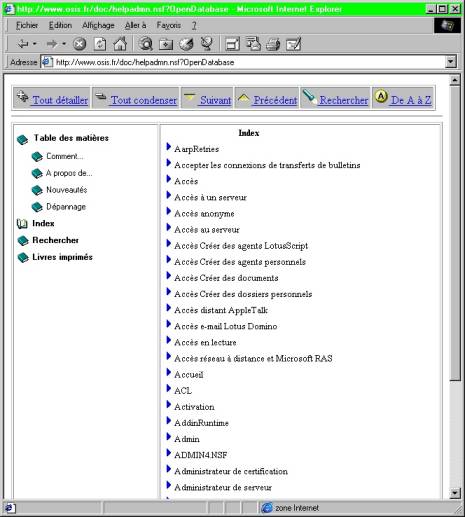The width and height of the screenshot is (465, 517).
Task: Expand the AarpRetries index entry
Action: (169, 146)
